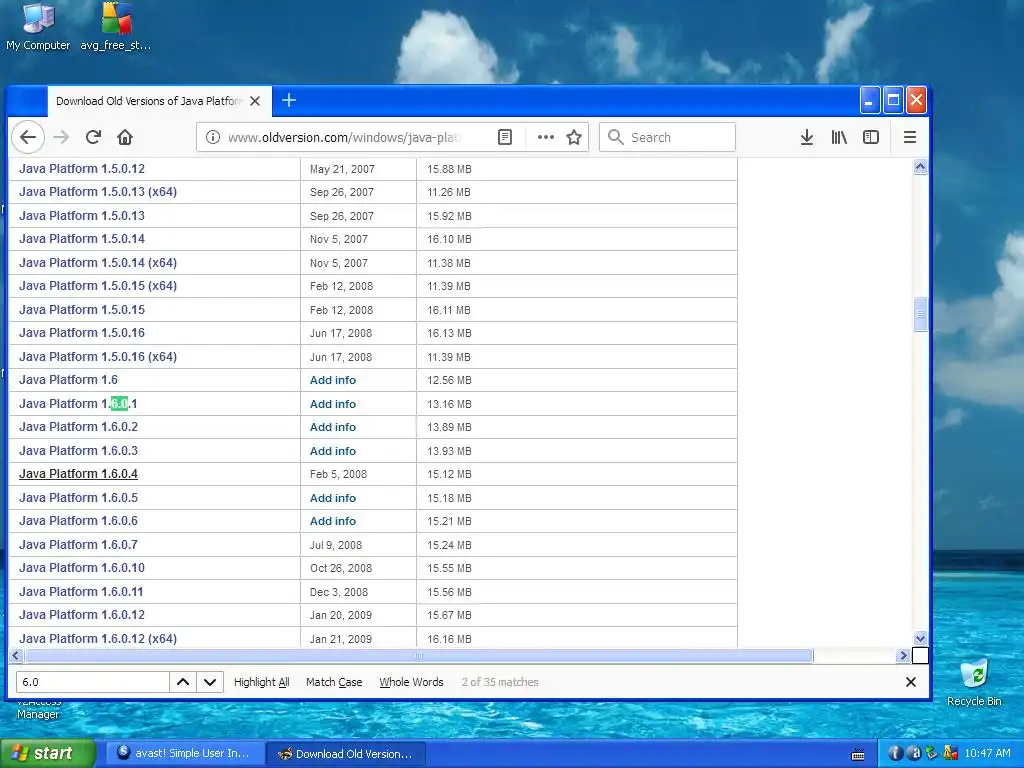Viewport: 1024px width, 768px height.
Task: Open Java Platform 1.6.0.1 link
Action: [78, 404]
